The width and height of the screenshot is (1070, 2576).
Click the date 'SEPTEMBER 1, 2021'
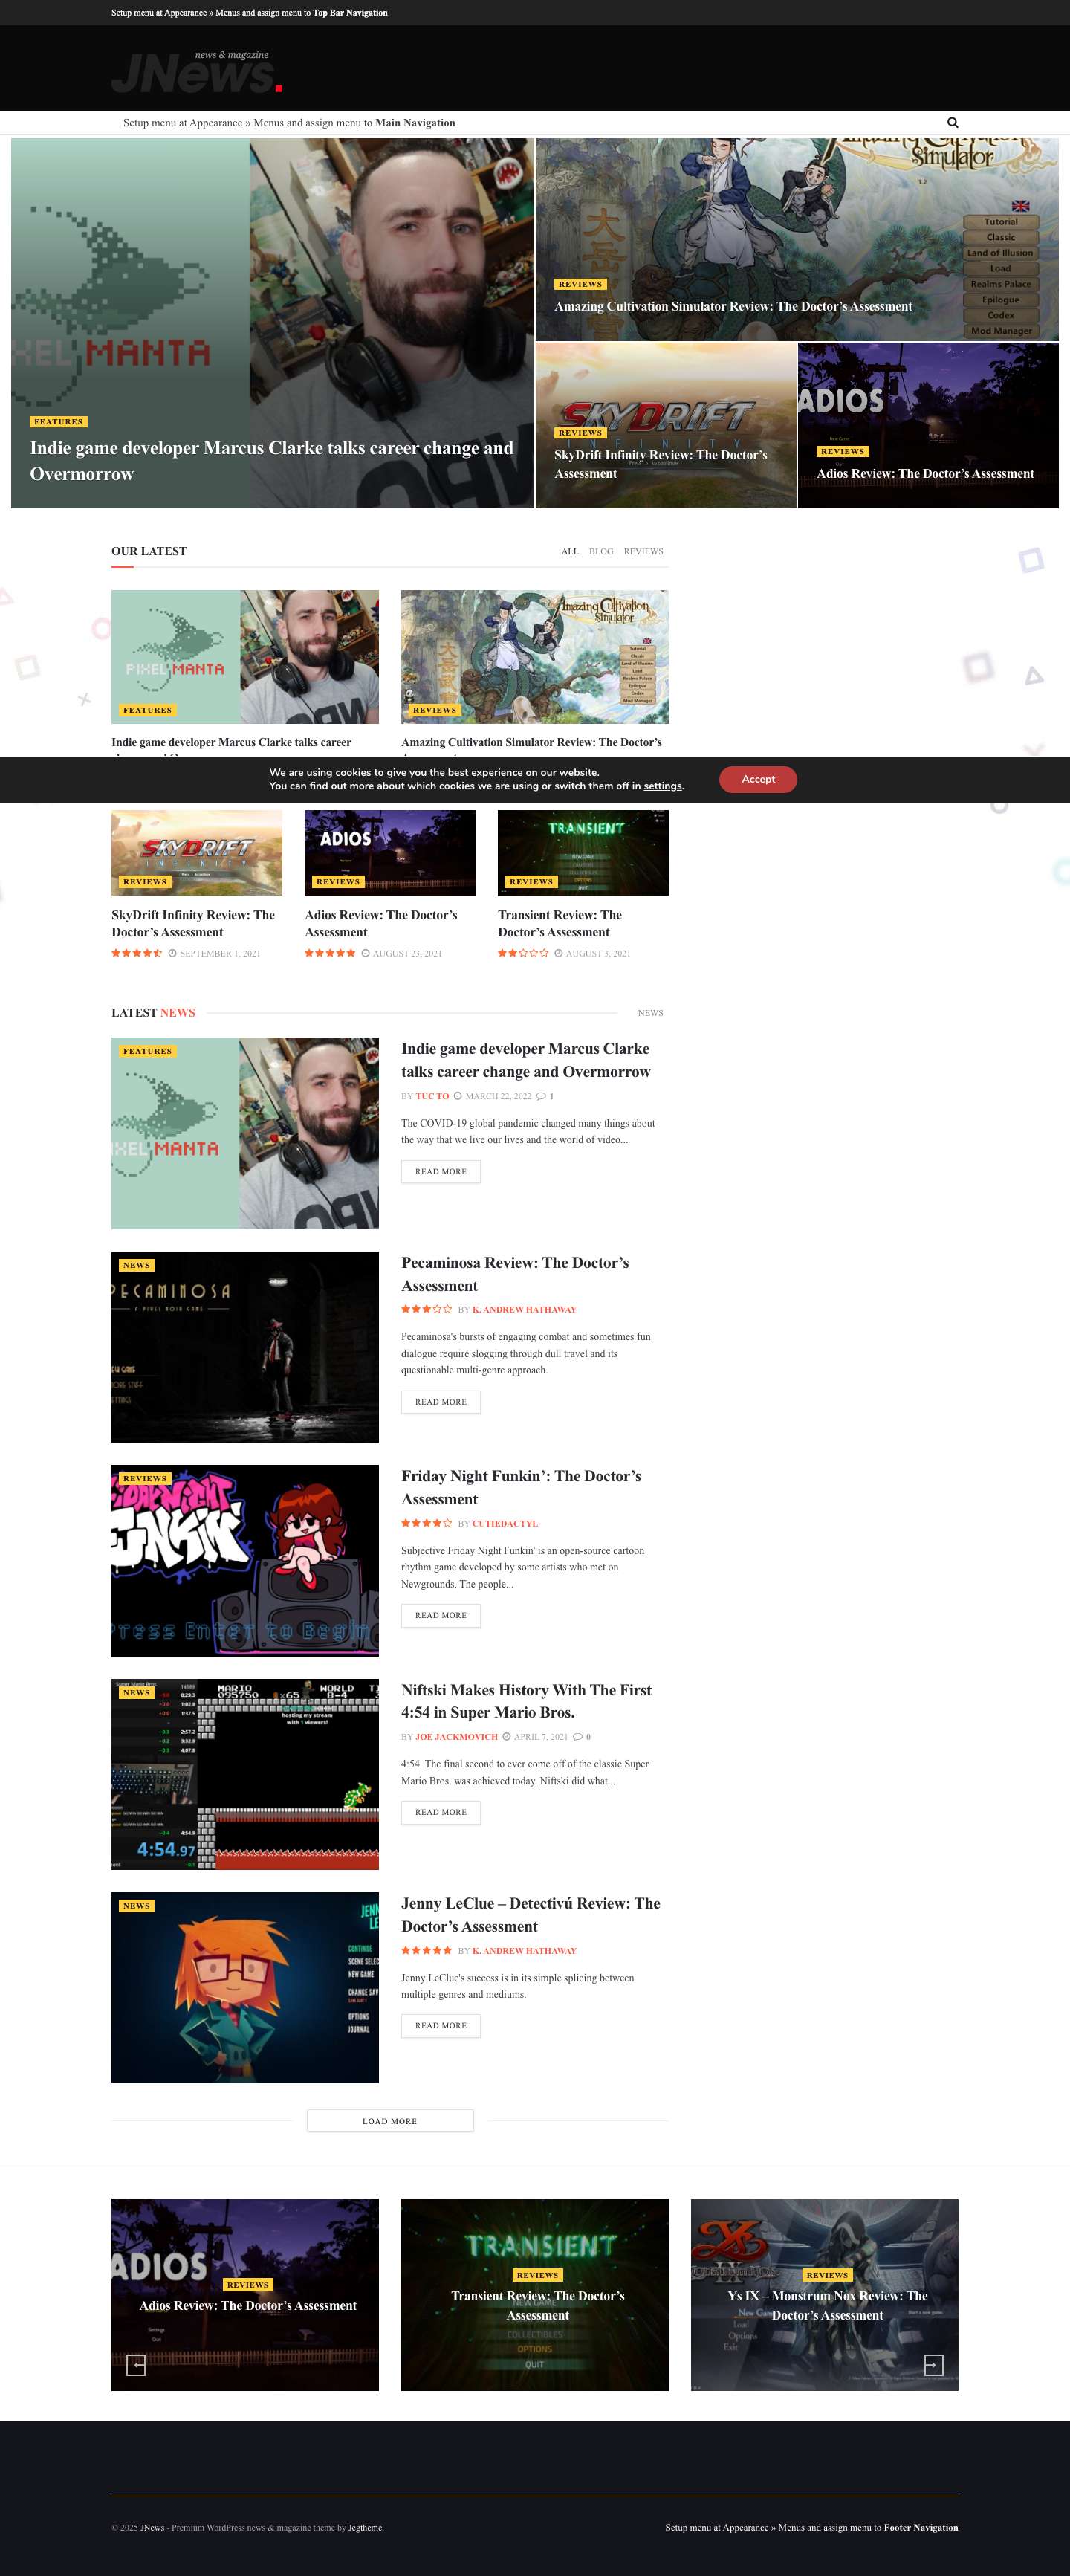[220, 954]
